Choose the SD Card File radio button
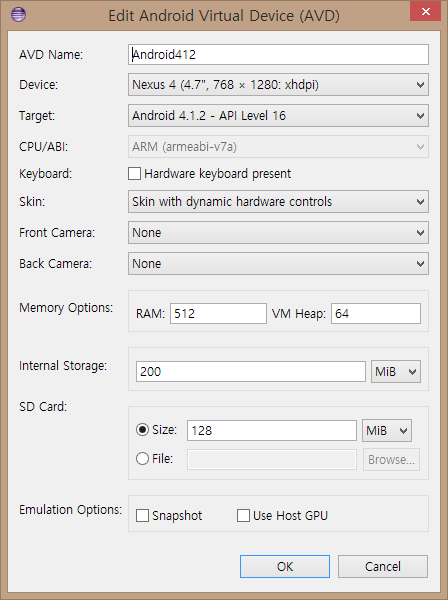This screenshot has height=600, width=448. coord(142,458)
